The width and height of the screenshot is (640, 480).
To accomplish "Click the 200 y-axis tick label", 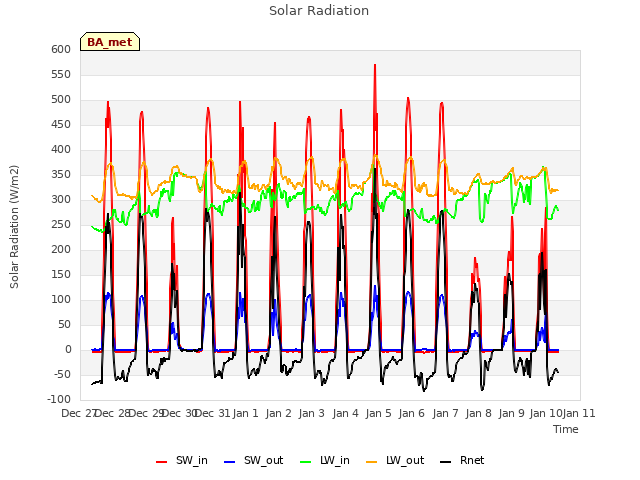I will coord(61,249).
